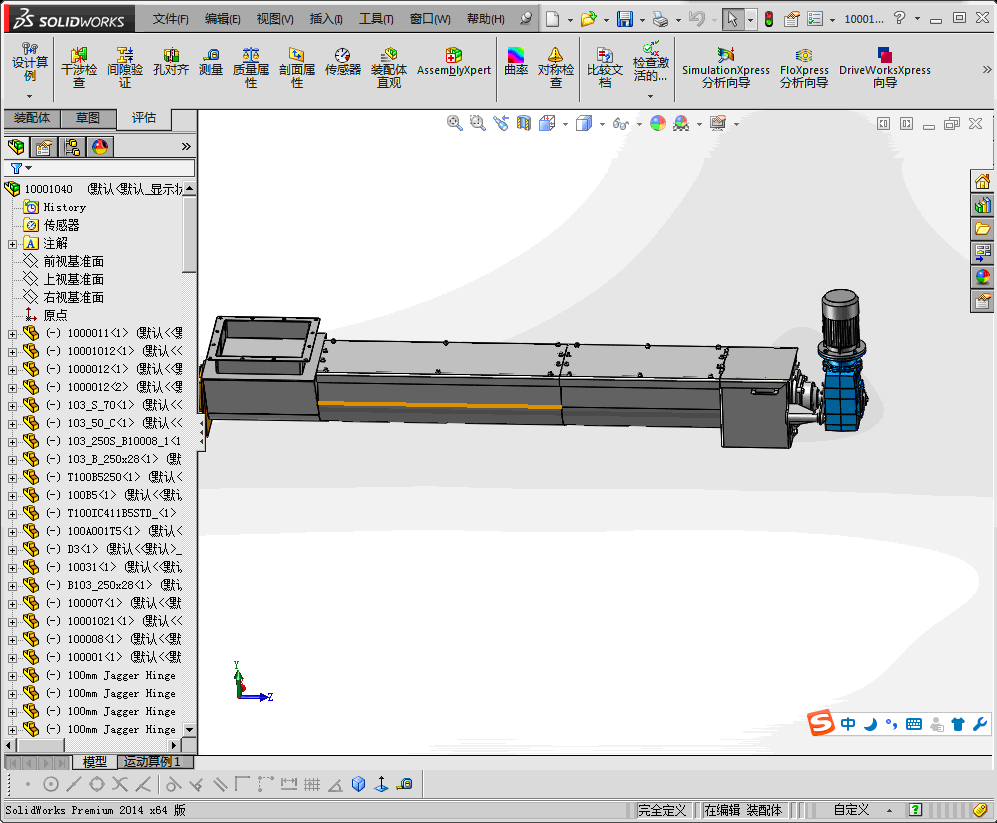Viewport: 997px width, 823px height.
Task: Expand the 注解 annotations tree node
Action: point(12,243)
